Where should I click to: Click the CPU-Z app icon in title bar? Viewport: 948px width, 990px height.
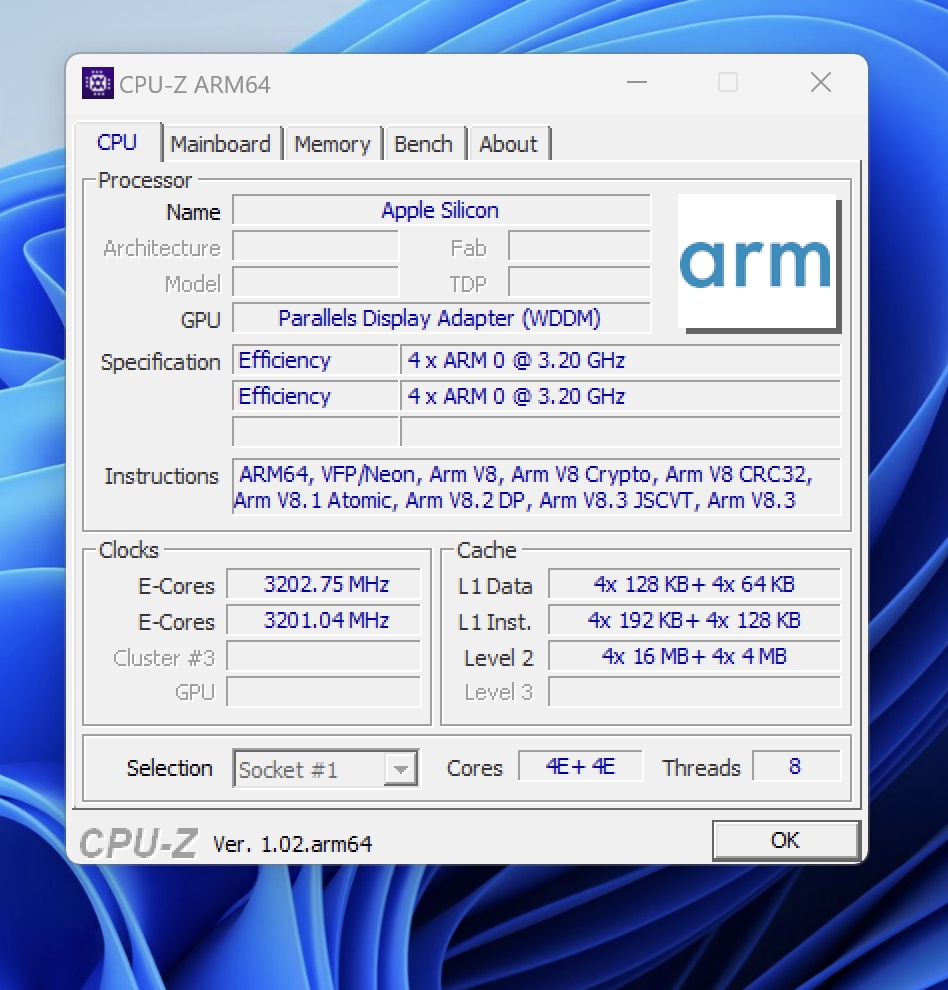click(x=98, y=83)
